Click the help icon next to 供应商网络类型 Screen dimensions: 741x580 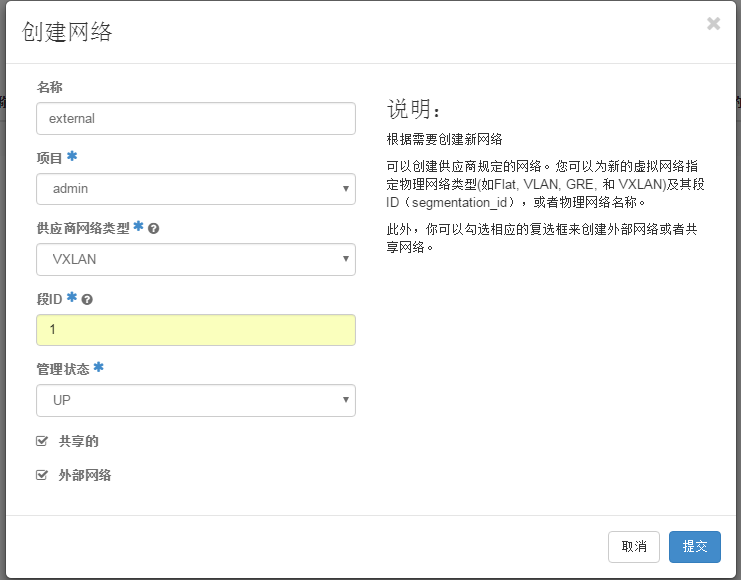coord(154,229)
